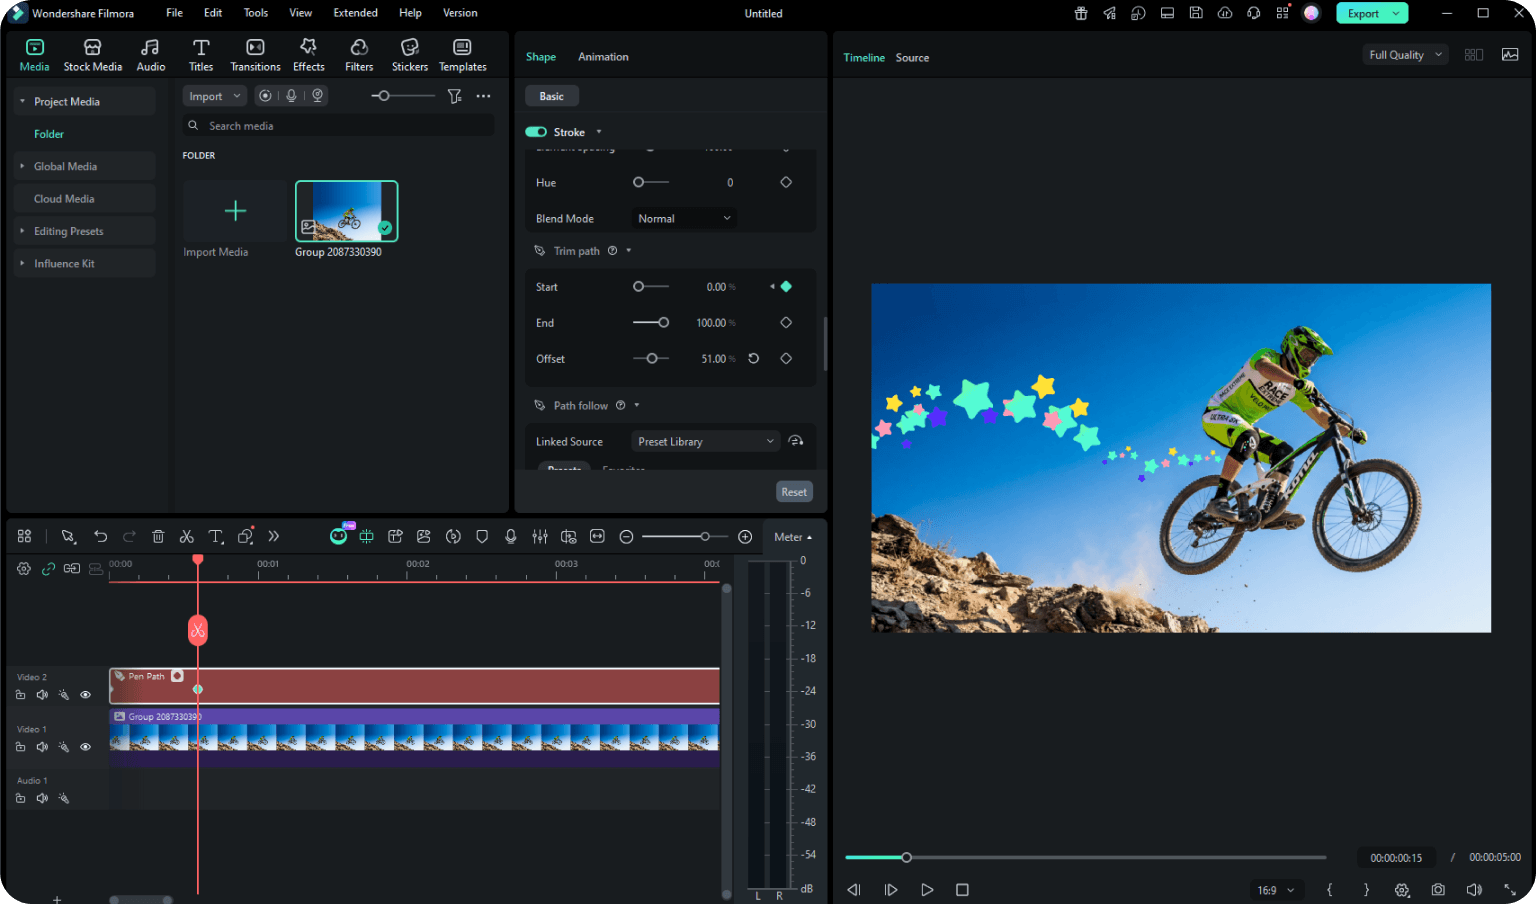1536x904 pixels.
Task: Select the Group 2087330390 media thumbnail
Action: pyautogui.click(x=346, y=211)
